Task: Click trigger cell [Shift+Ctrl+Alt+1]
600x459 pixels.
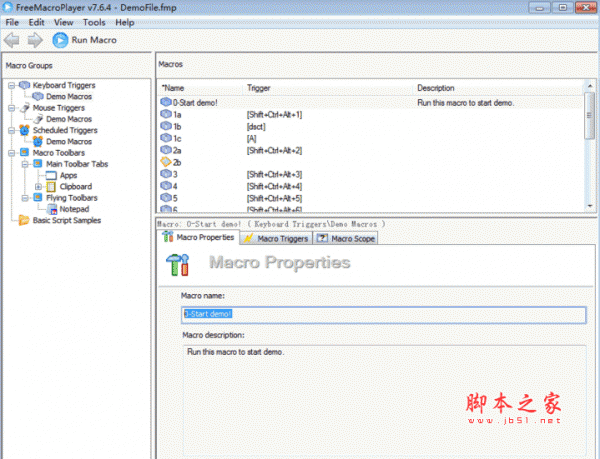Action: 274,114
